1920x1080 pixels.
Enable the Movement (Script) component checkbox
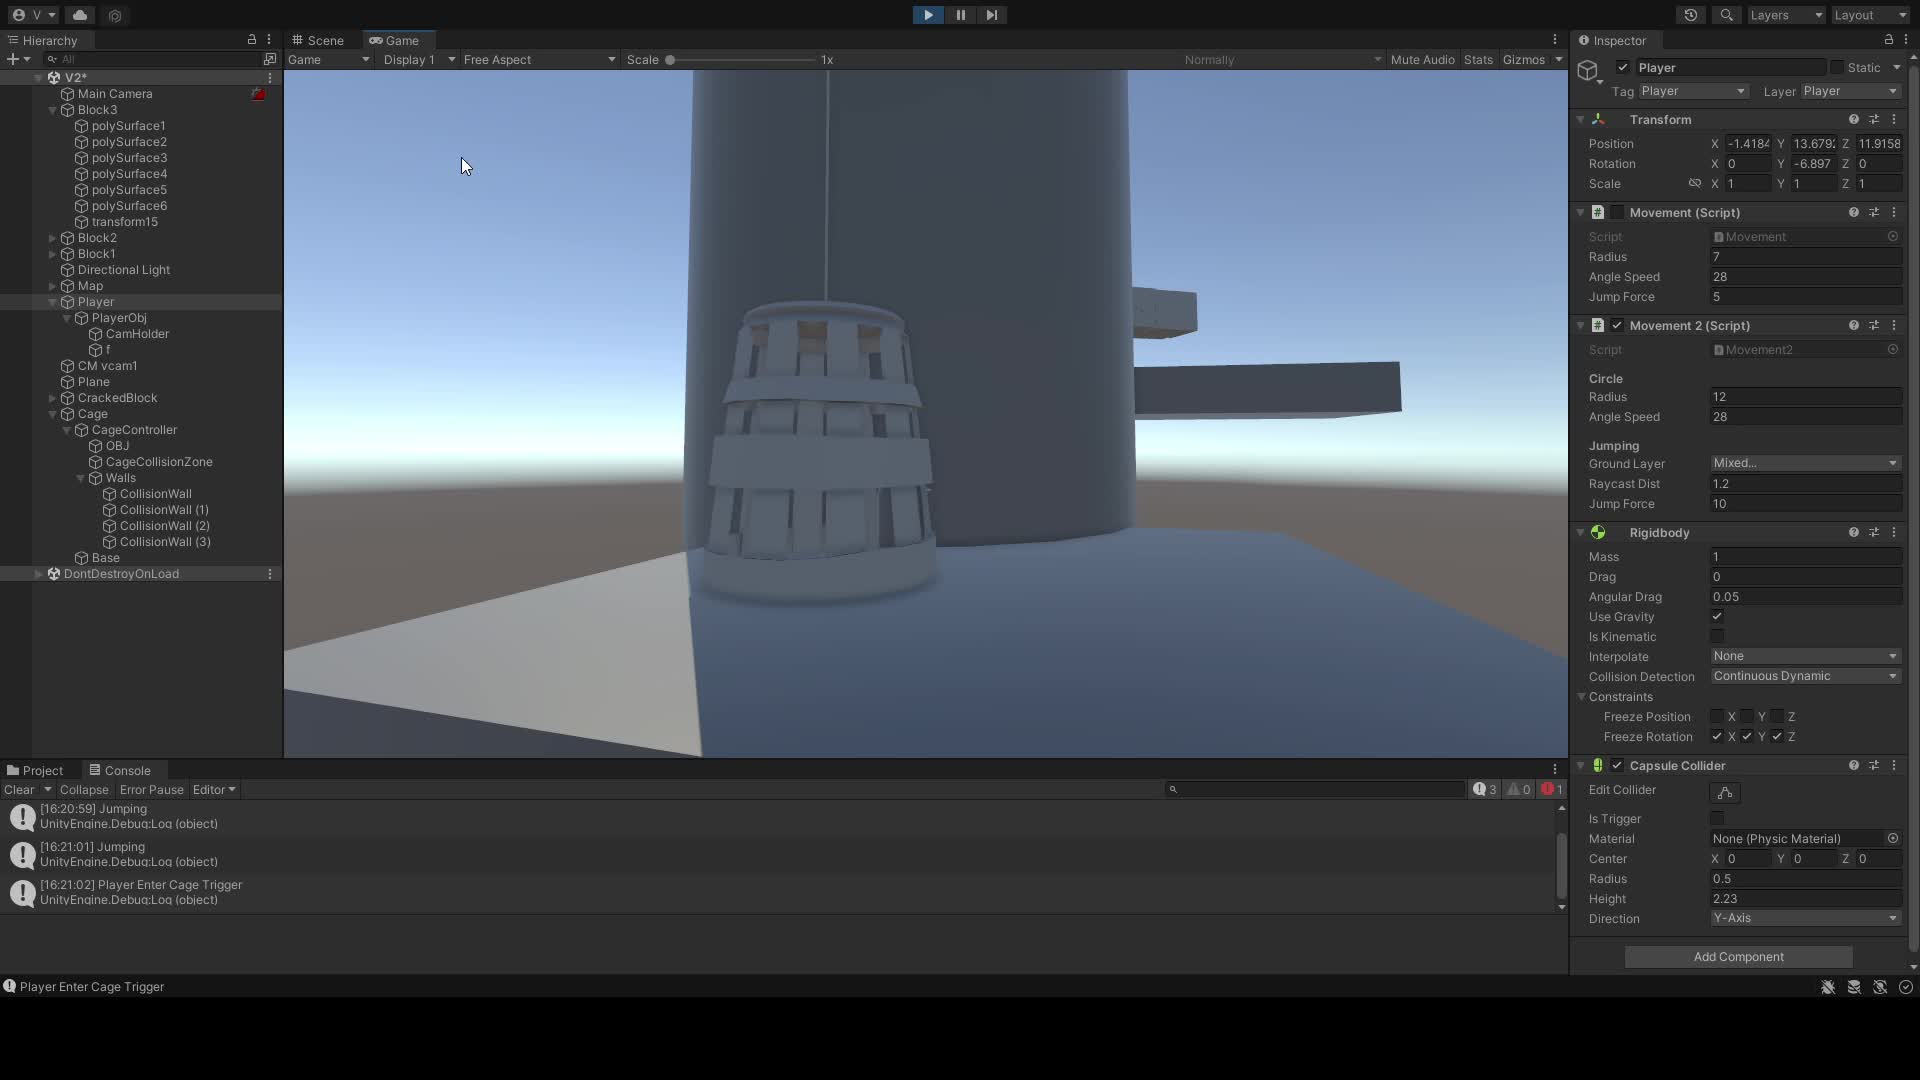tap(1617, 213)
